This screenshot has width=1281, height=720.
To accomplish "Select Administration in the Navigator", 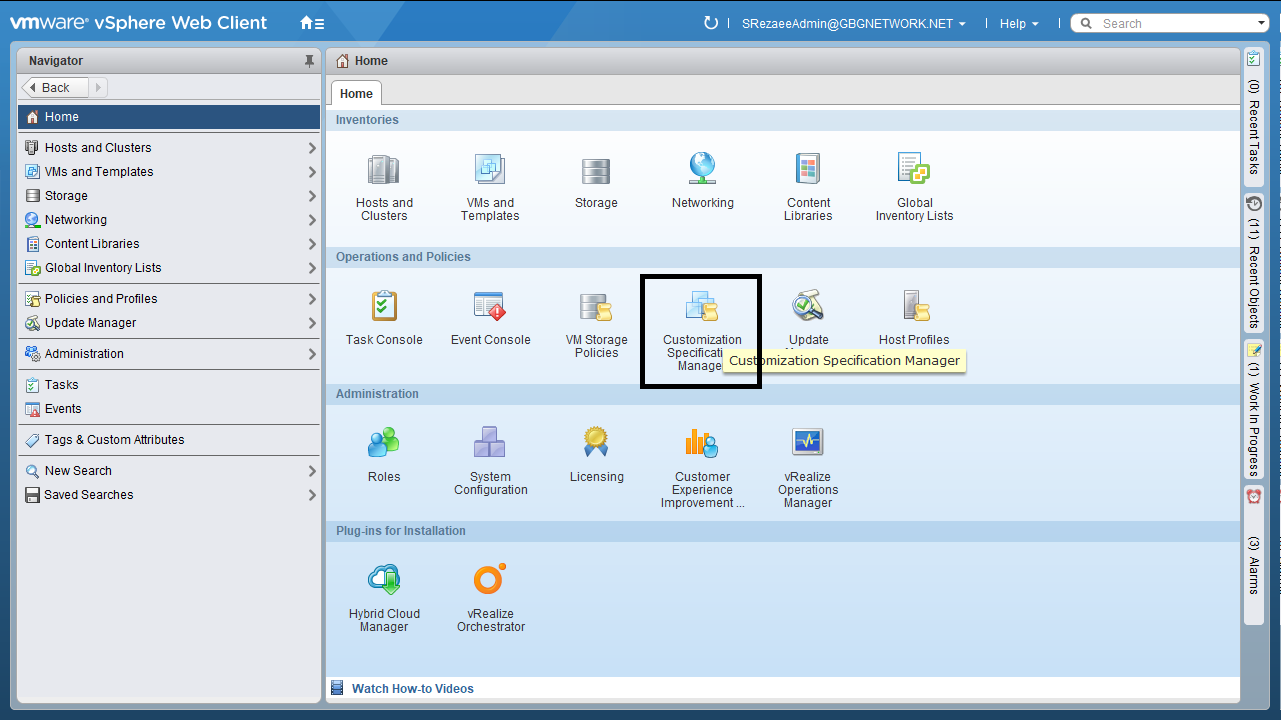I will pos(84,354).
